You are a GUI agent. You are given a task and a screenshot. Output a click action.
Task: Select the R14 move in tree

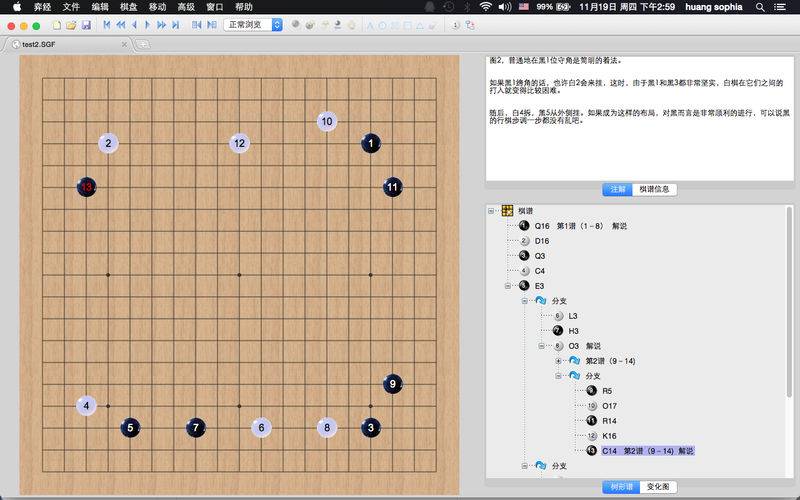coord(609,421)
